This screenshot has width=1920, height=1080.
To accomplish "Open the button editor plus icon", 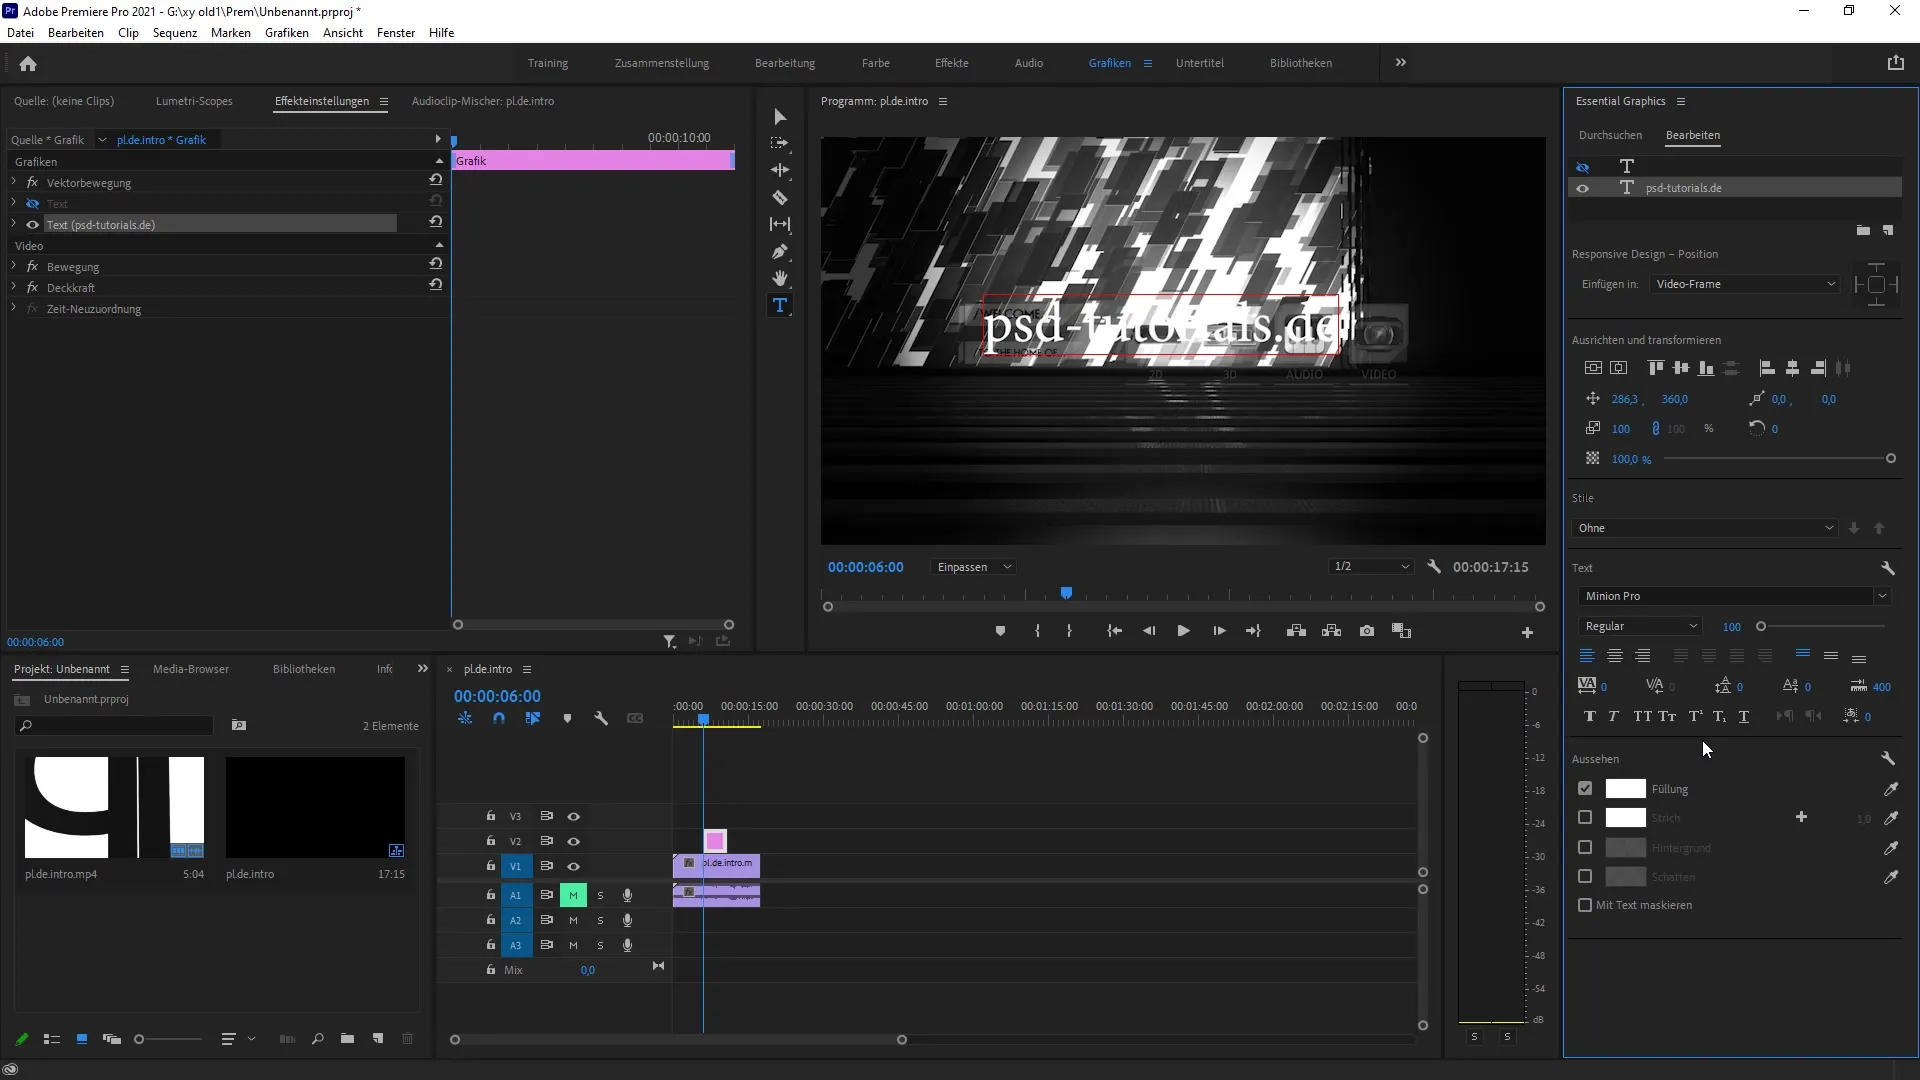I will pos(1527,632).
